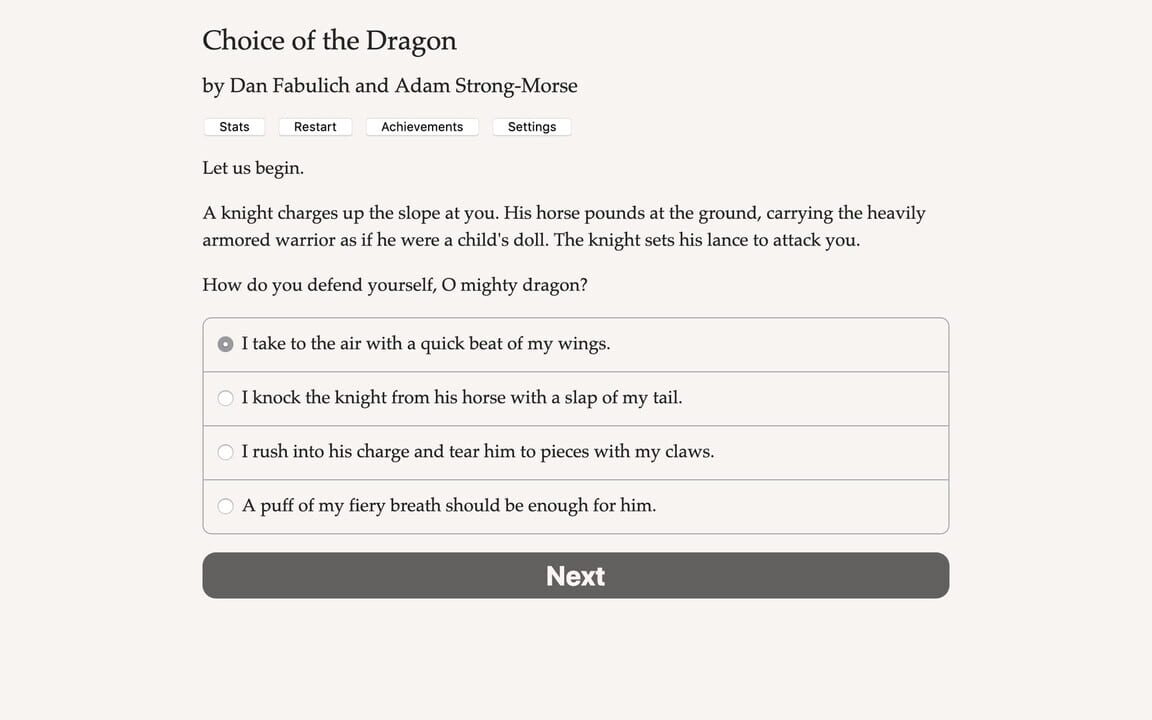View achievements for the story

(x=421, y=126)
